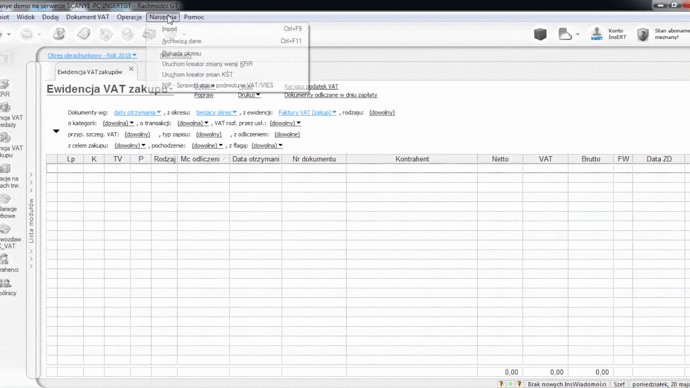
Task: Open the pochodzenie (dowolne) dropdown
Action: 207,146
